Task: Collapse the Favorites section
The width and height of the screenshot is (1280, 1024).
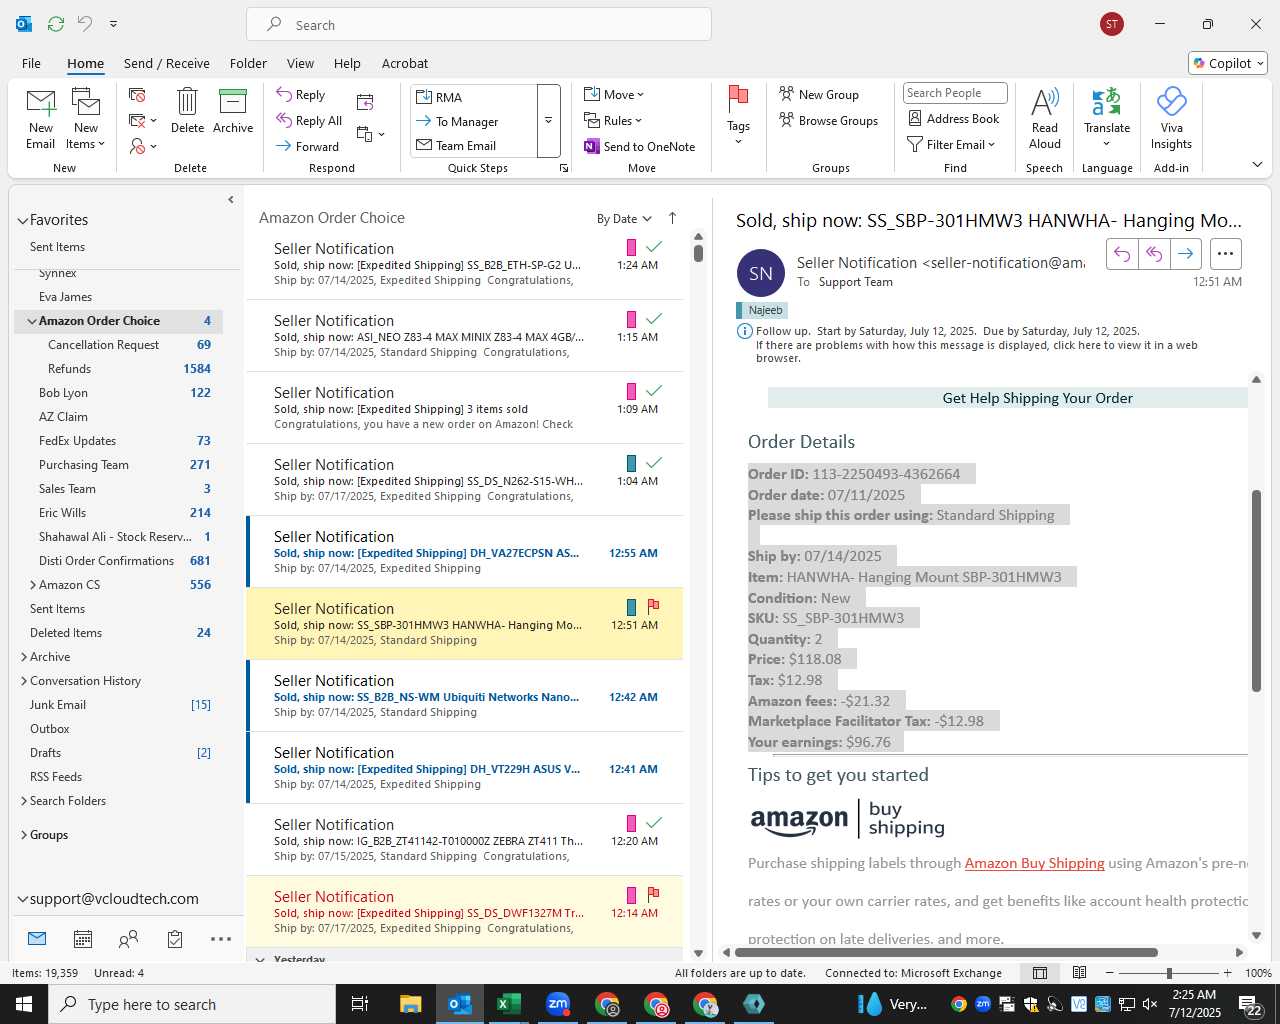Action: pyautogui.click(x=22, y=220)
